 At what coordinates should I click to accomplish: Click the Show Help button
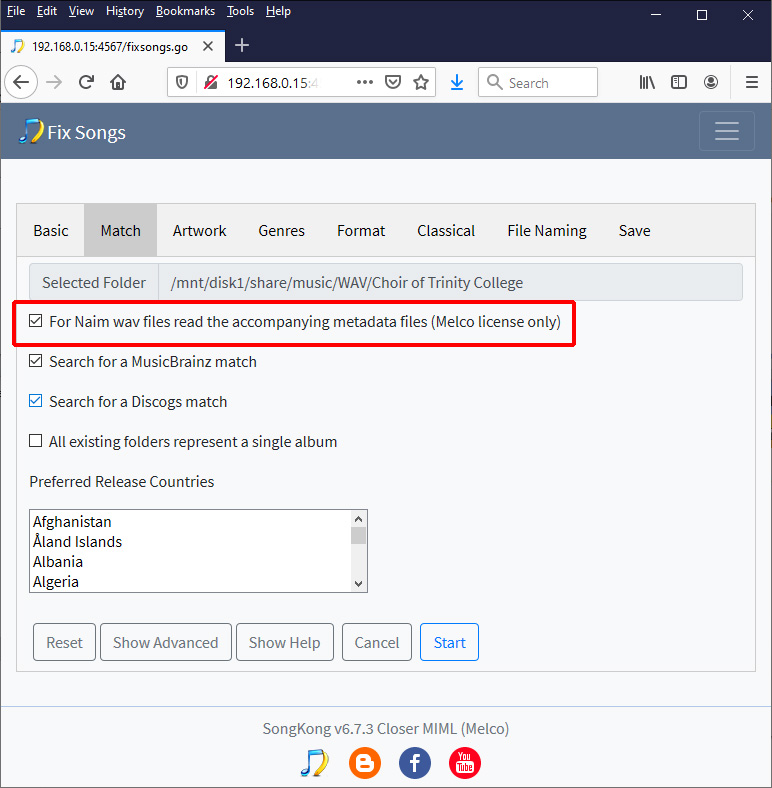[284, 642]
